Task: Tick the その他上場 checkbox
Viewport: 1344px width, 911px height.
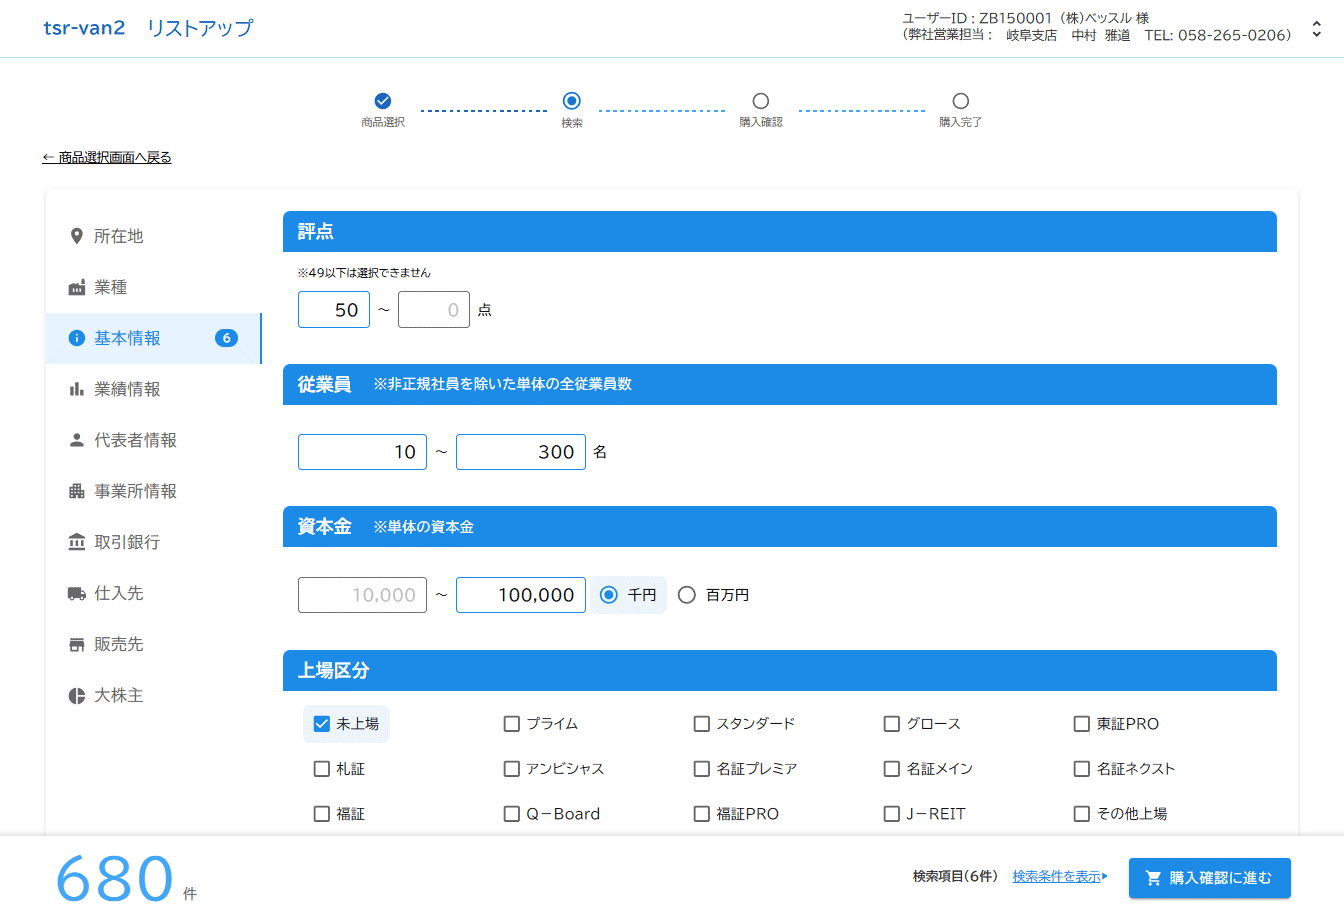Action: pyautogui.click(x=1082, y=814)
